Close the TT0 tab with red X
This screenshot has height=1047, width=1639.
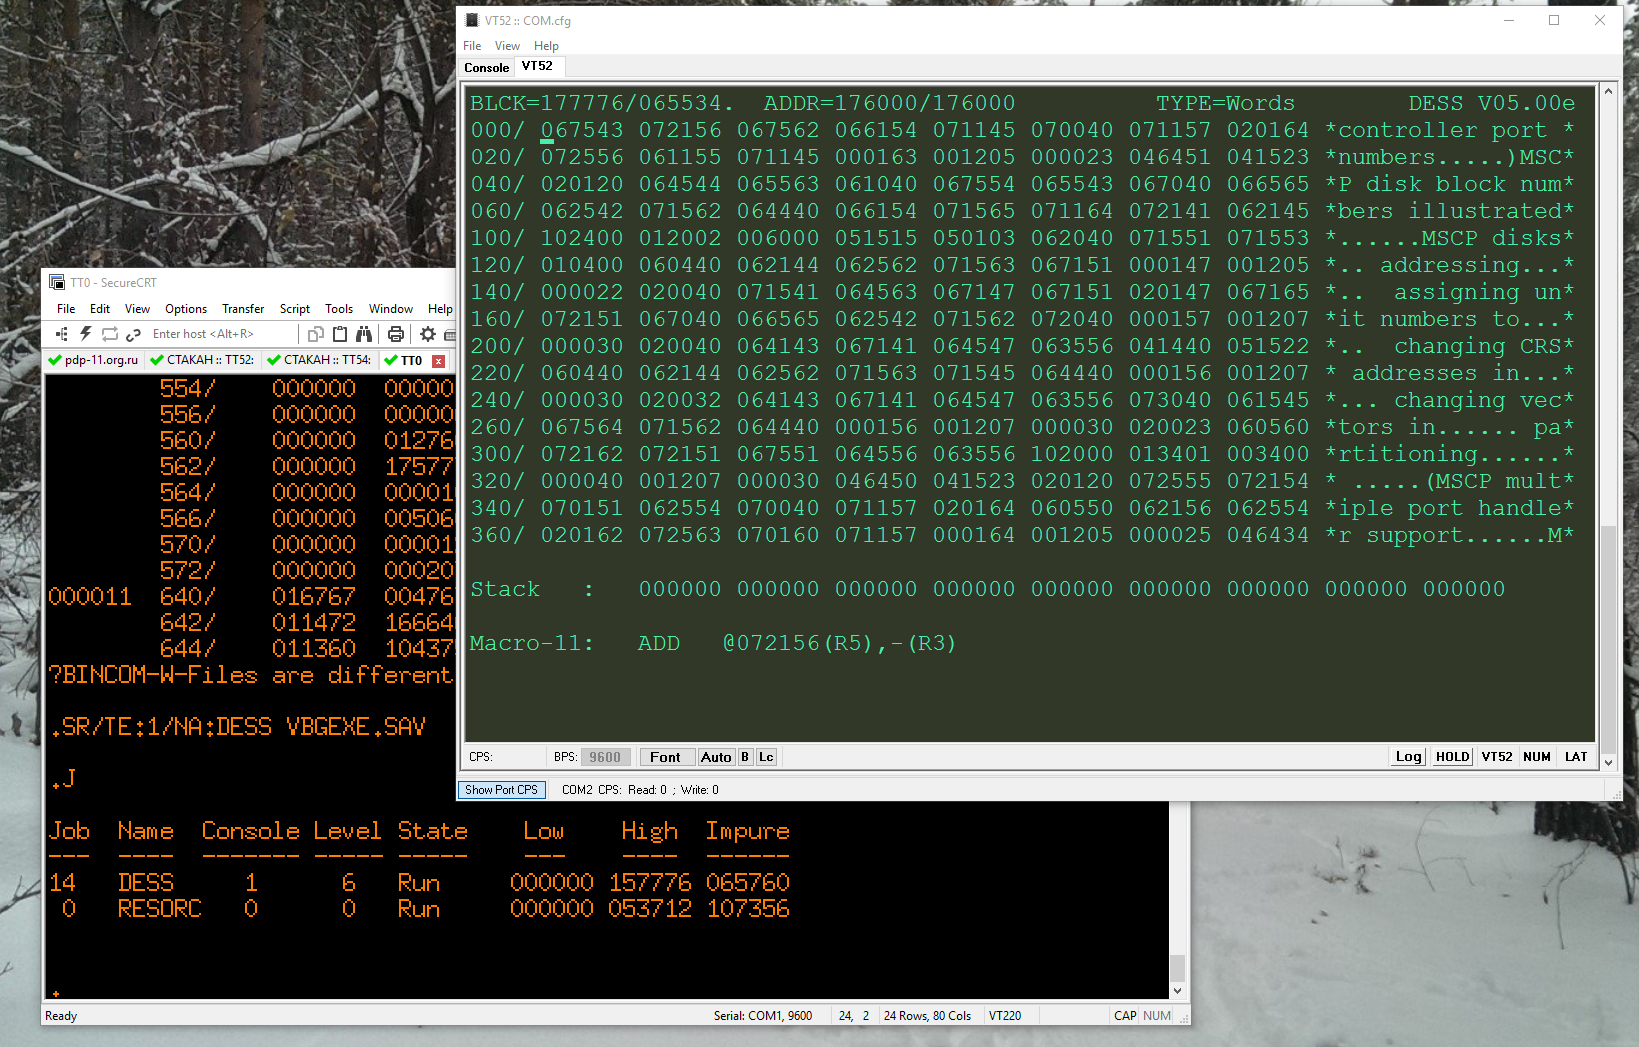438,361
